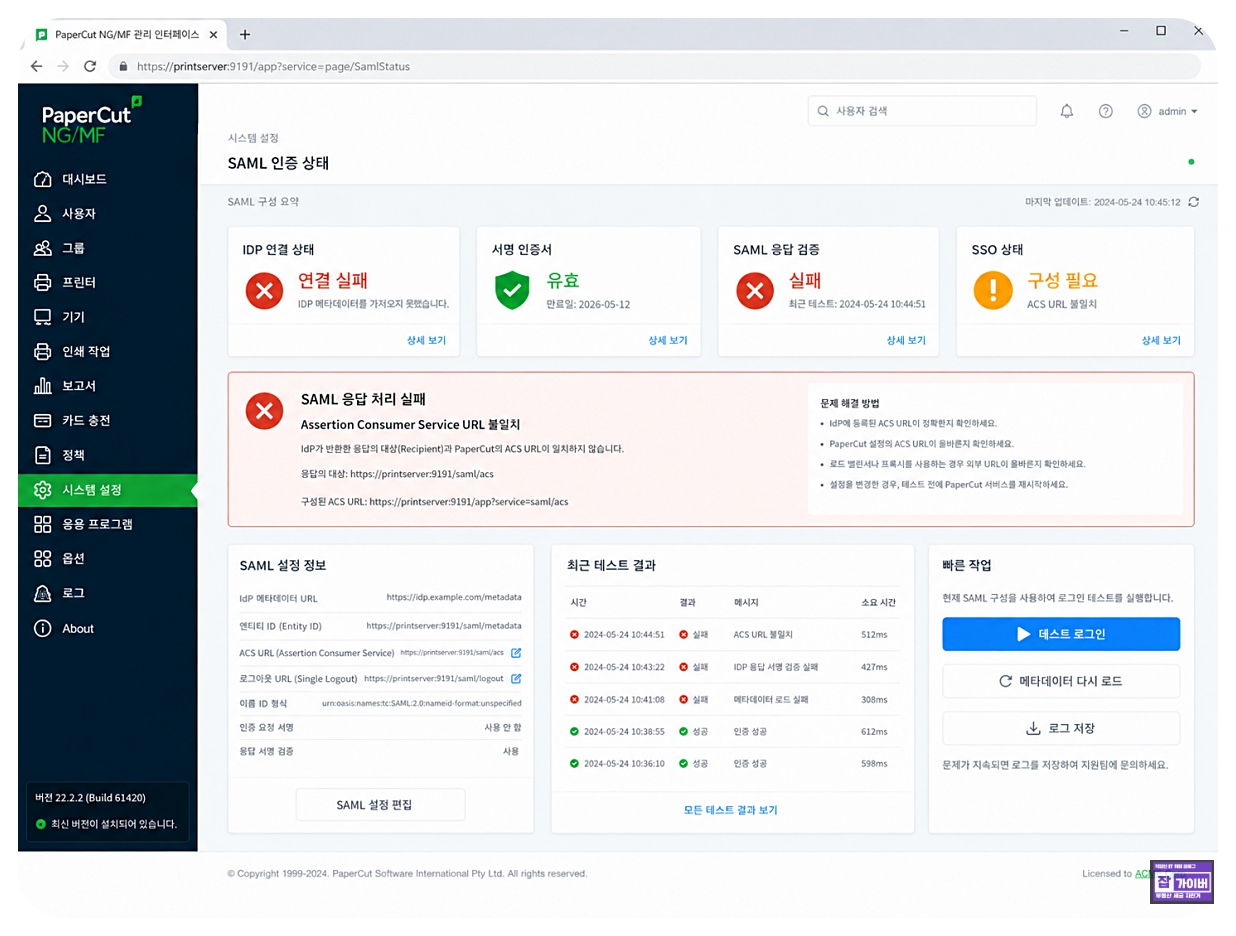Click the notification bell icon
This screenshot has height=936, width=1236.
(x=1067, y=111)
